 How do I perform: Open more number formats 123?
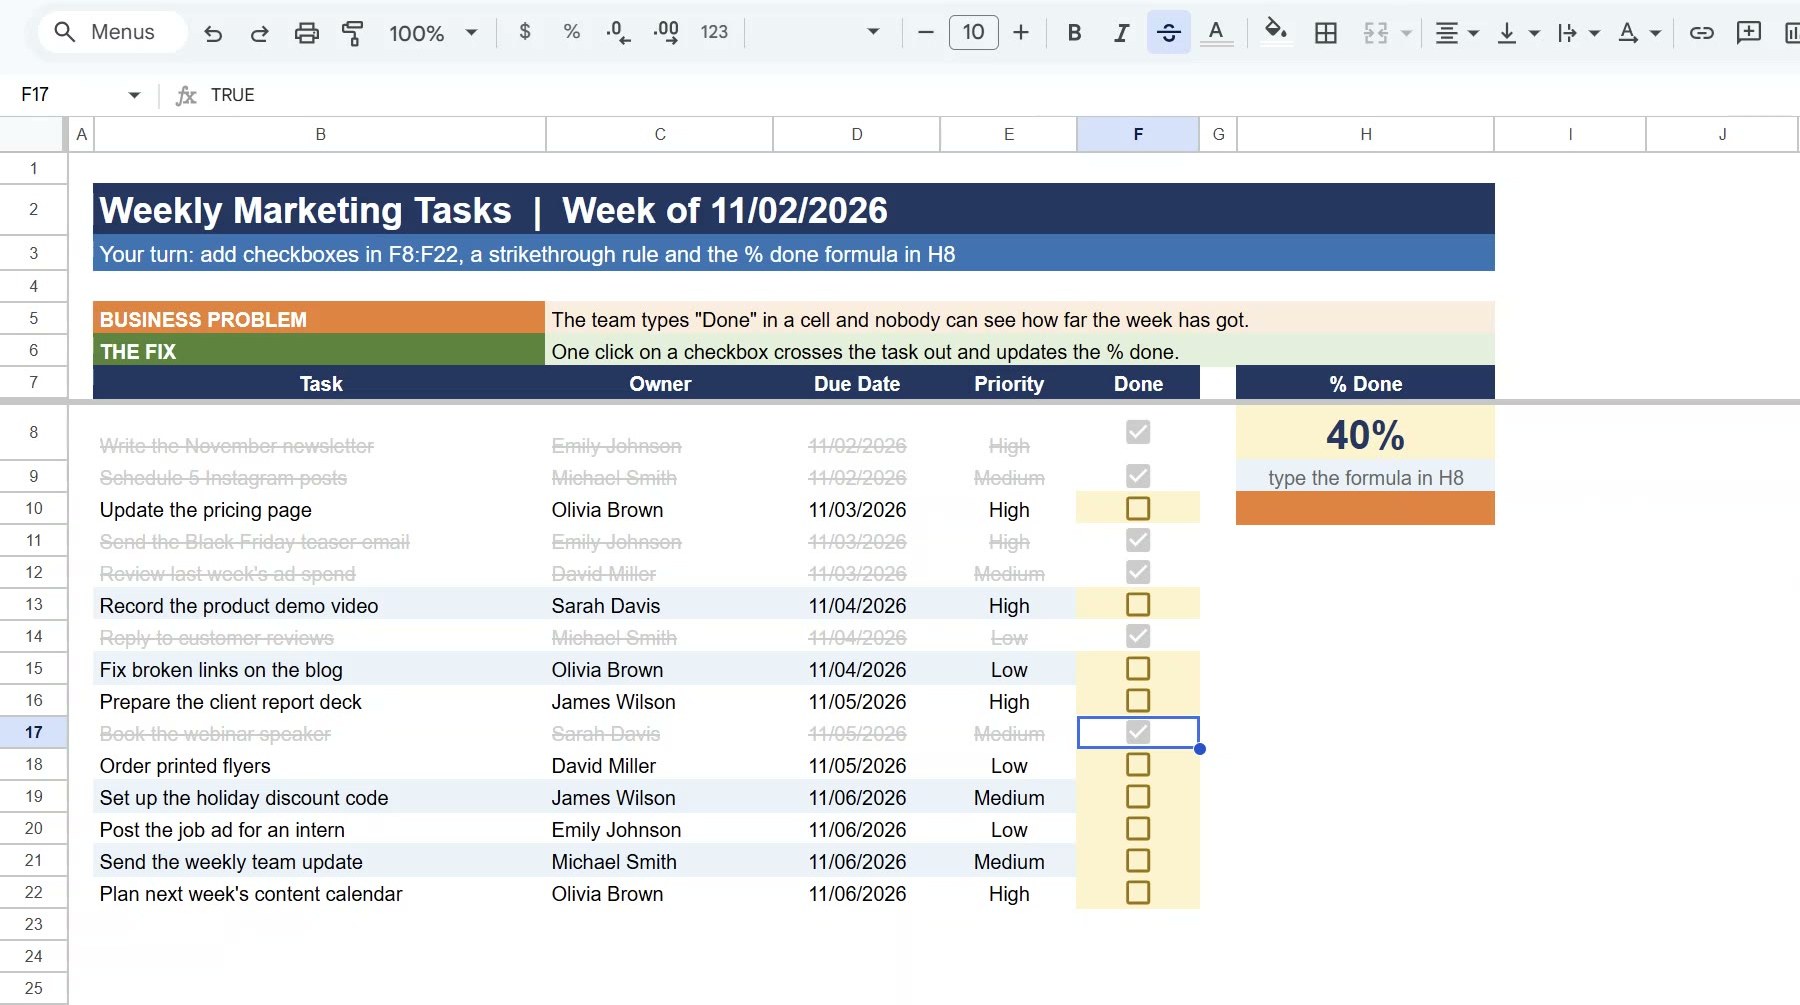pyautogui.click(x=714, y=32)
